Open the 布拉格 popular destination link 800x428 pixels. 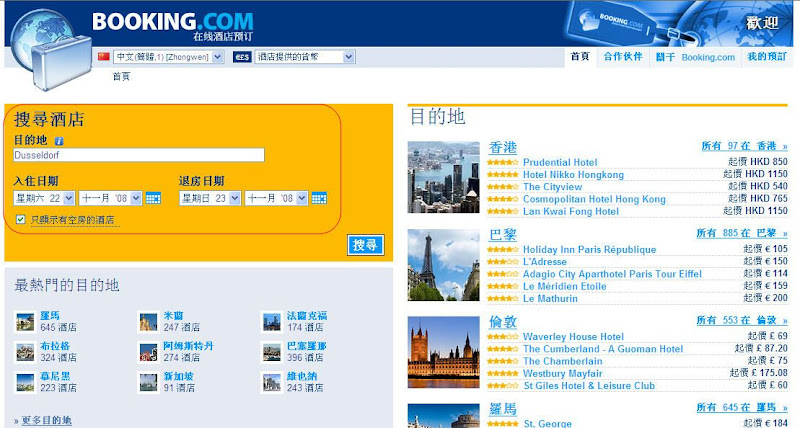55,346
